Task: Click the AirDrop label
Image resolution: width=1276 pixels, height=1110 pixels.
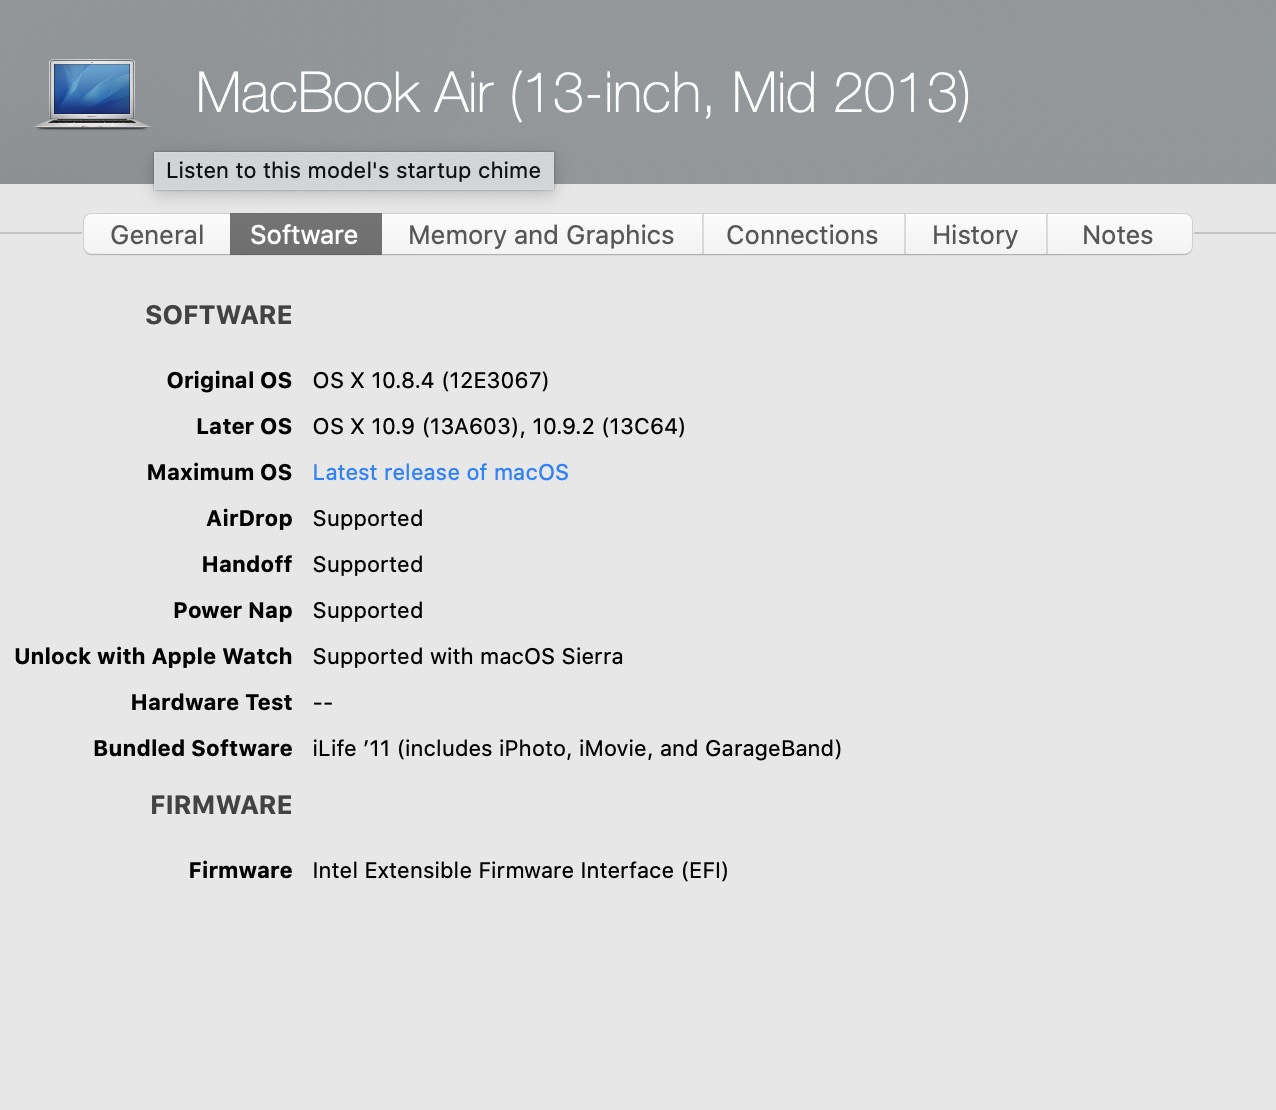Action: [x=249, y=518]
